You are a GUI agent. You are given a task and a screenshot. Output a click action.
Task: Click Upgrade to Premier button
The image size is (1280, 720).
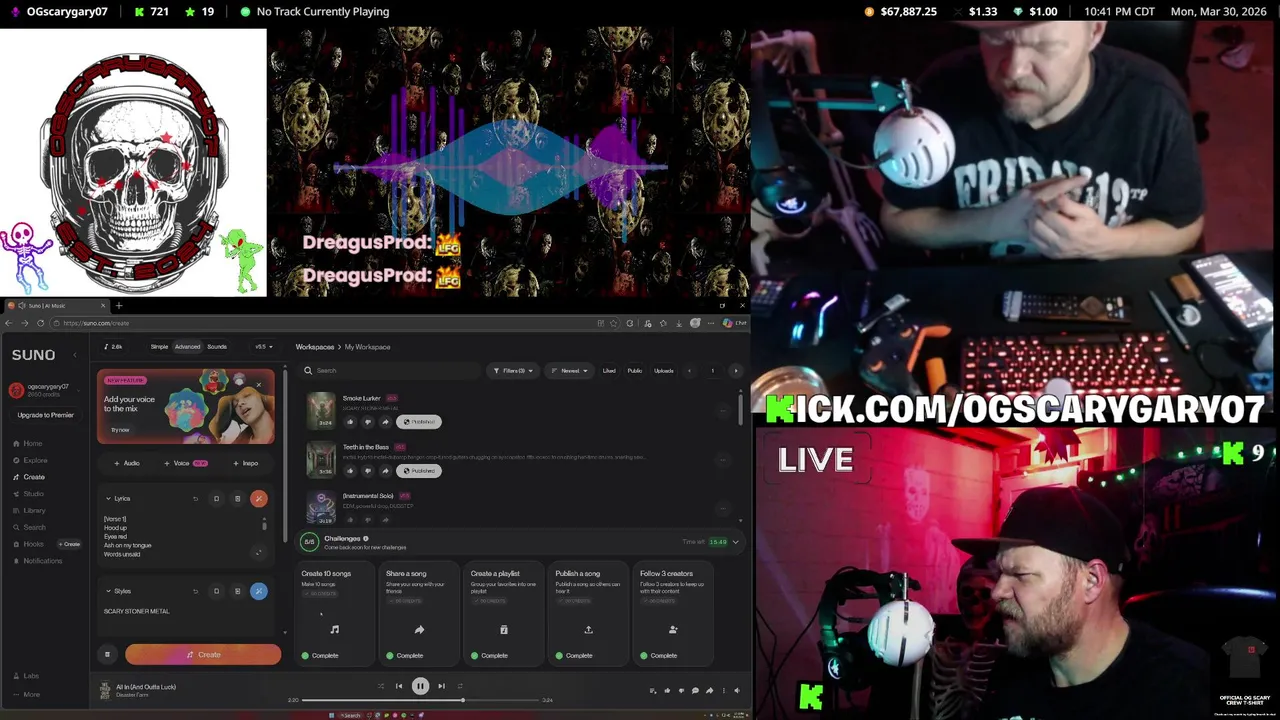coord(45,415)
